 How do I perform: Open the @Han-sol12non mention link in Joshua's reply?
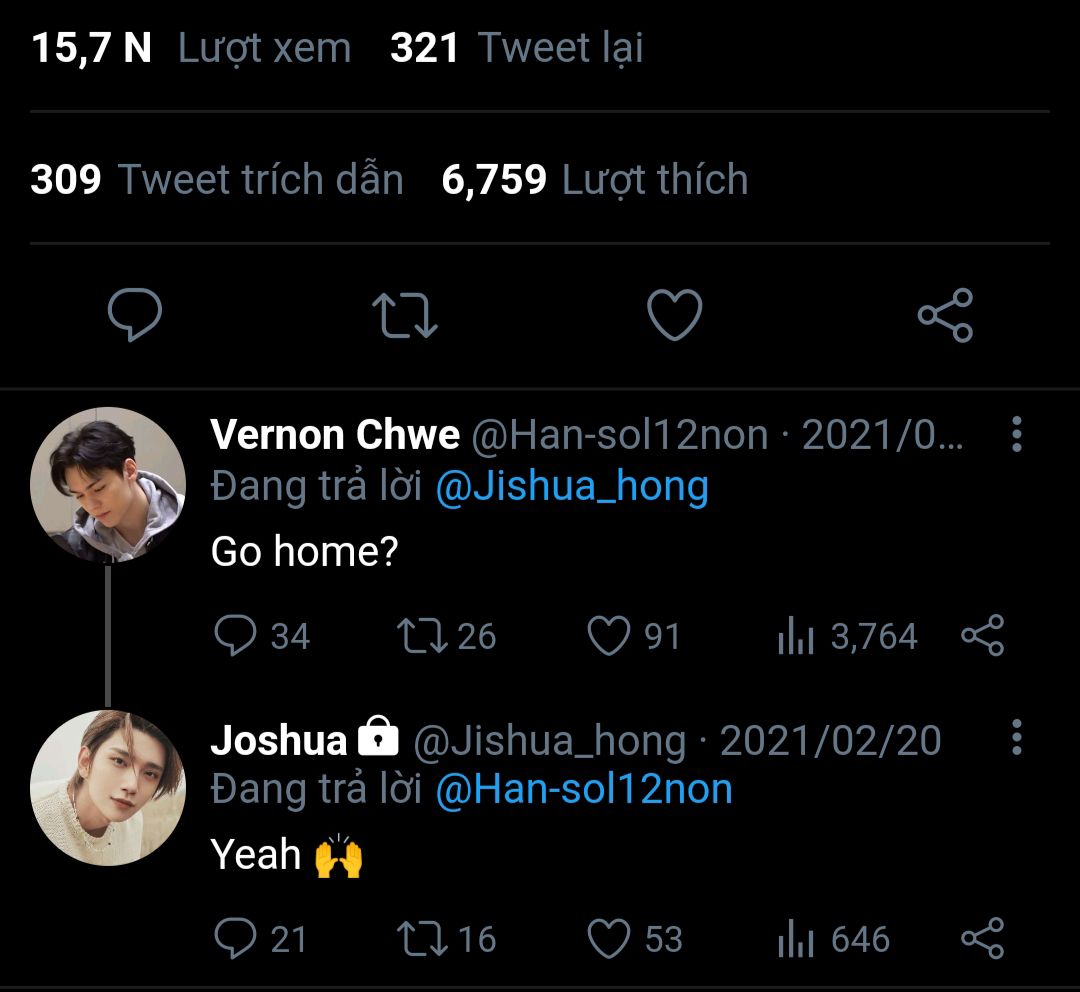pos(584,790)
